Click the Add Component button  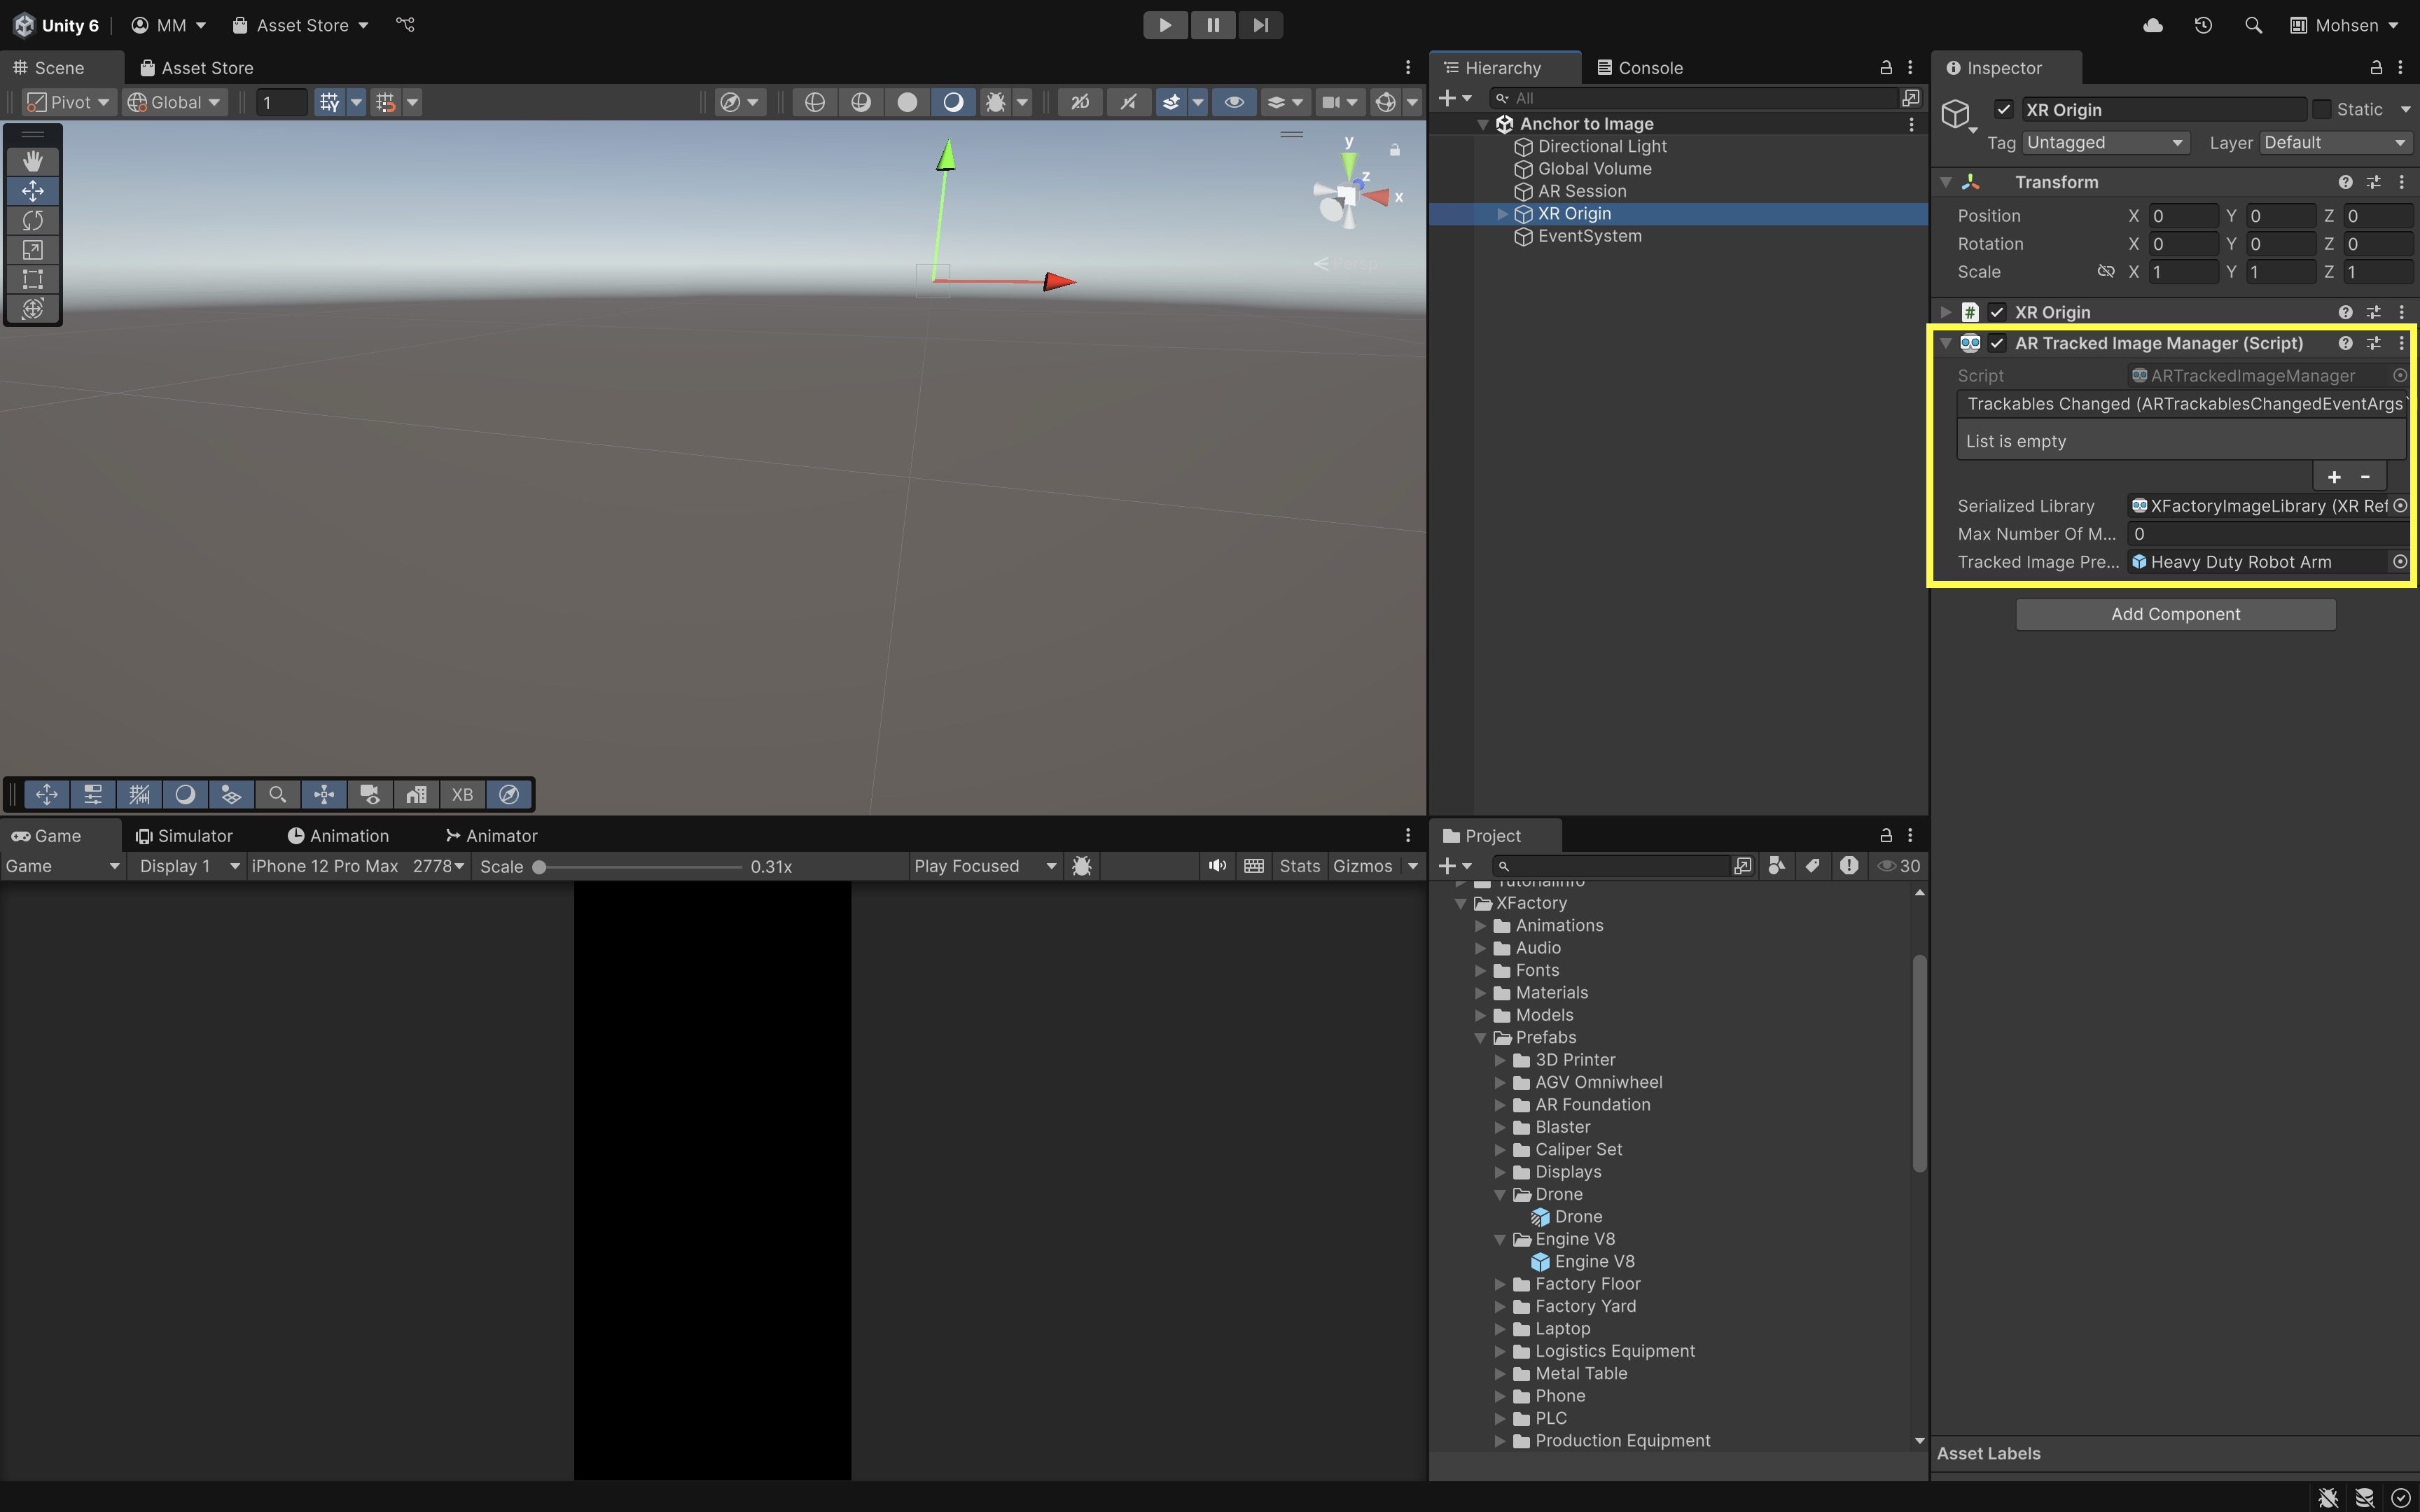2175,614
